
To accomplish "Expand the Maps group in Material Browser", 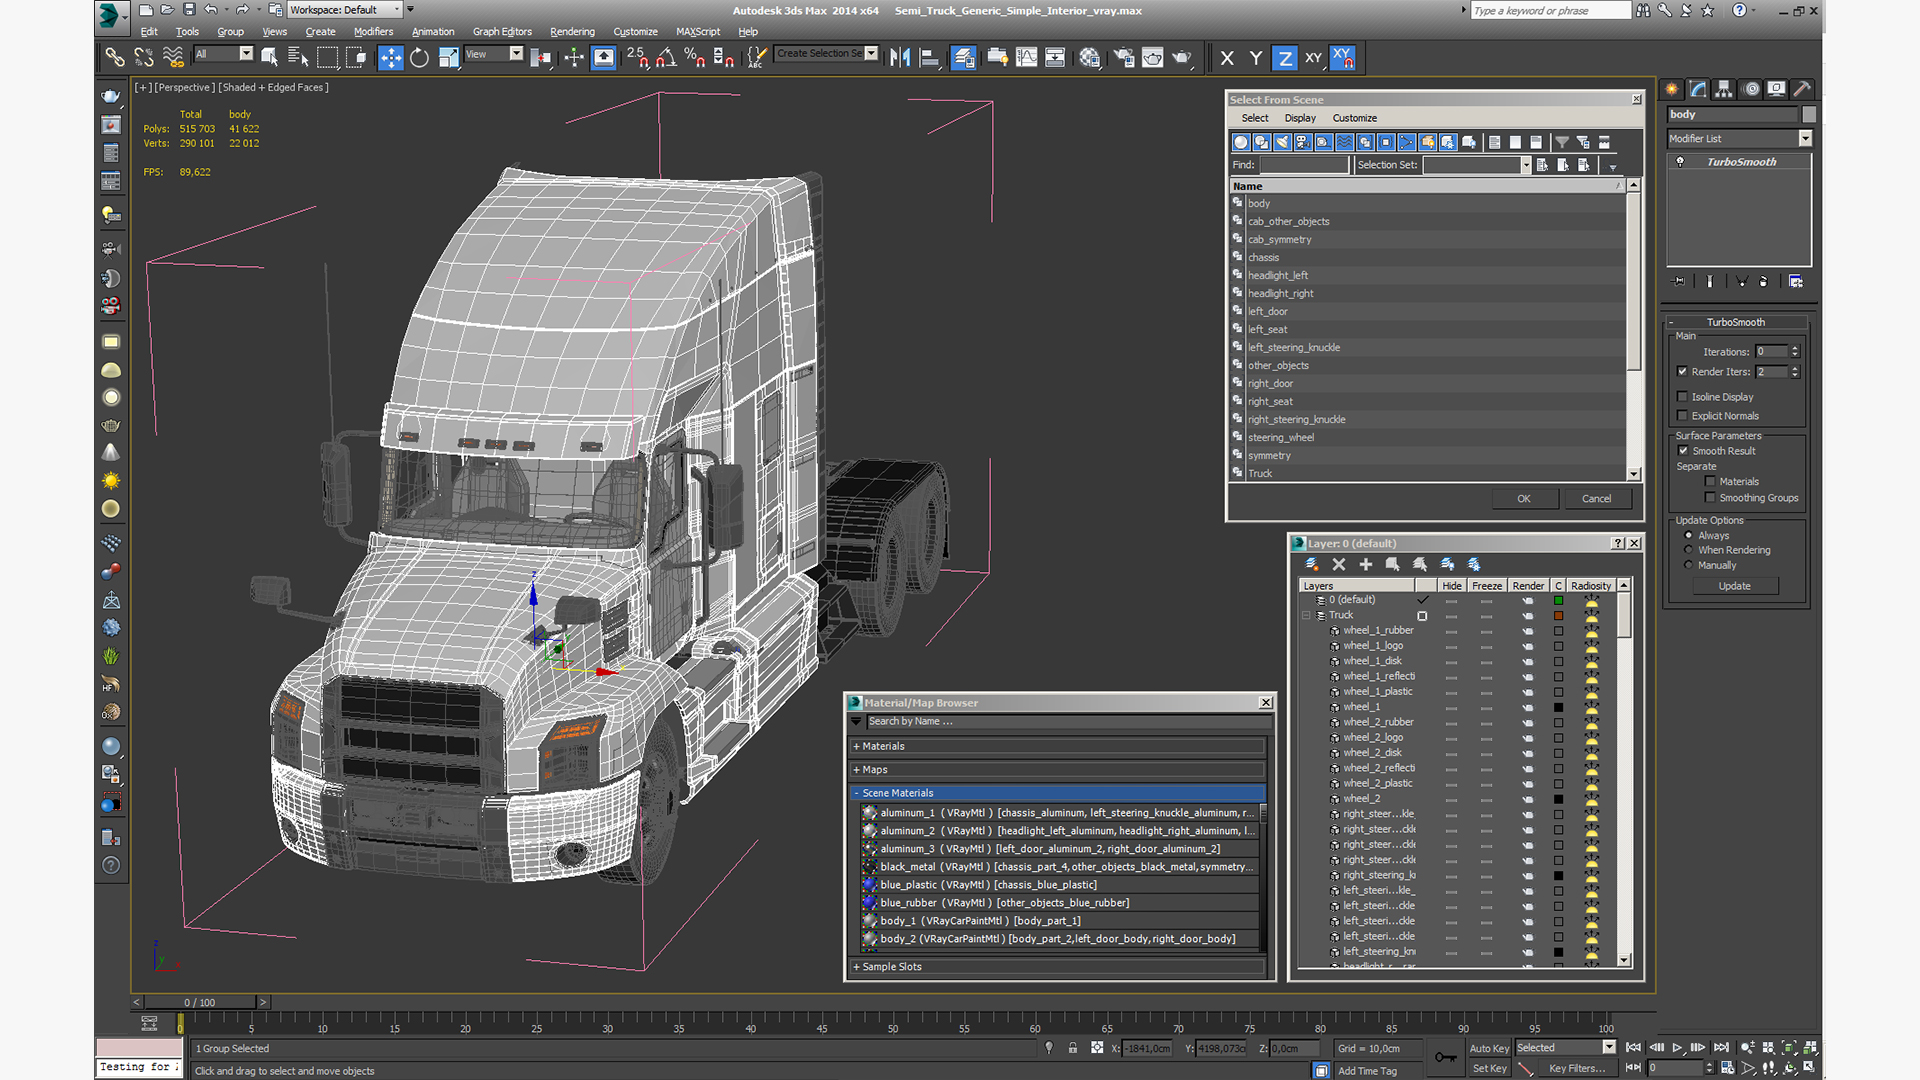I will click(1058, 770).
